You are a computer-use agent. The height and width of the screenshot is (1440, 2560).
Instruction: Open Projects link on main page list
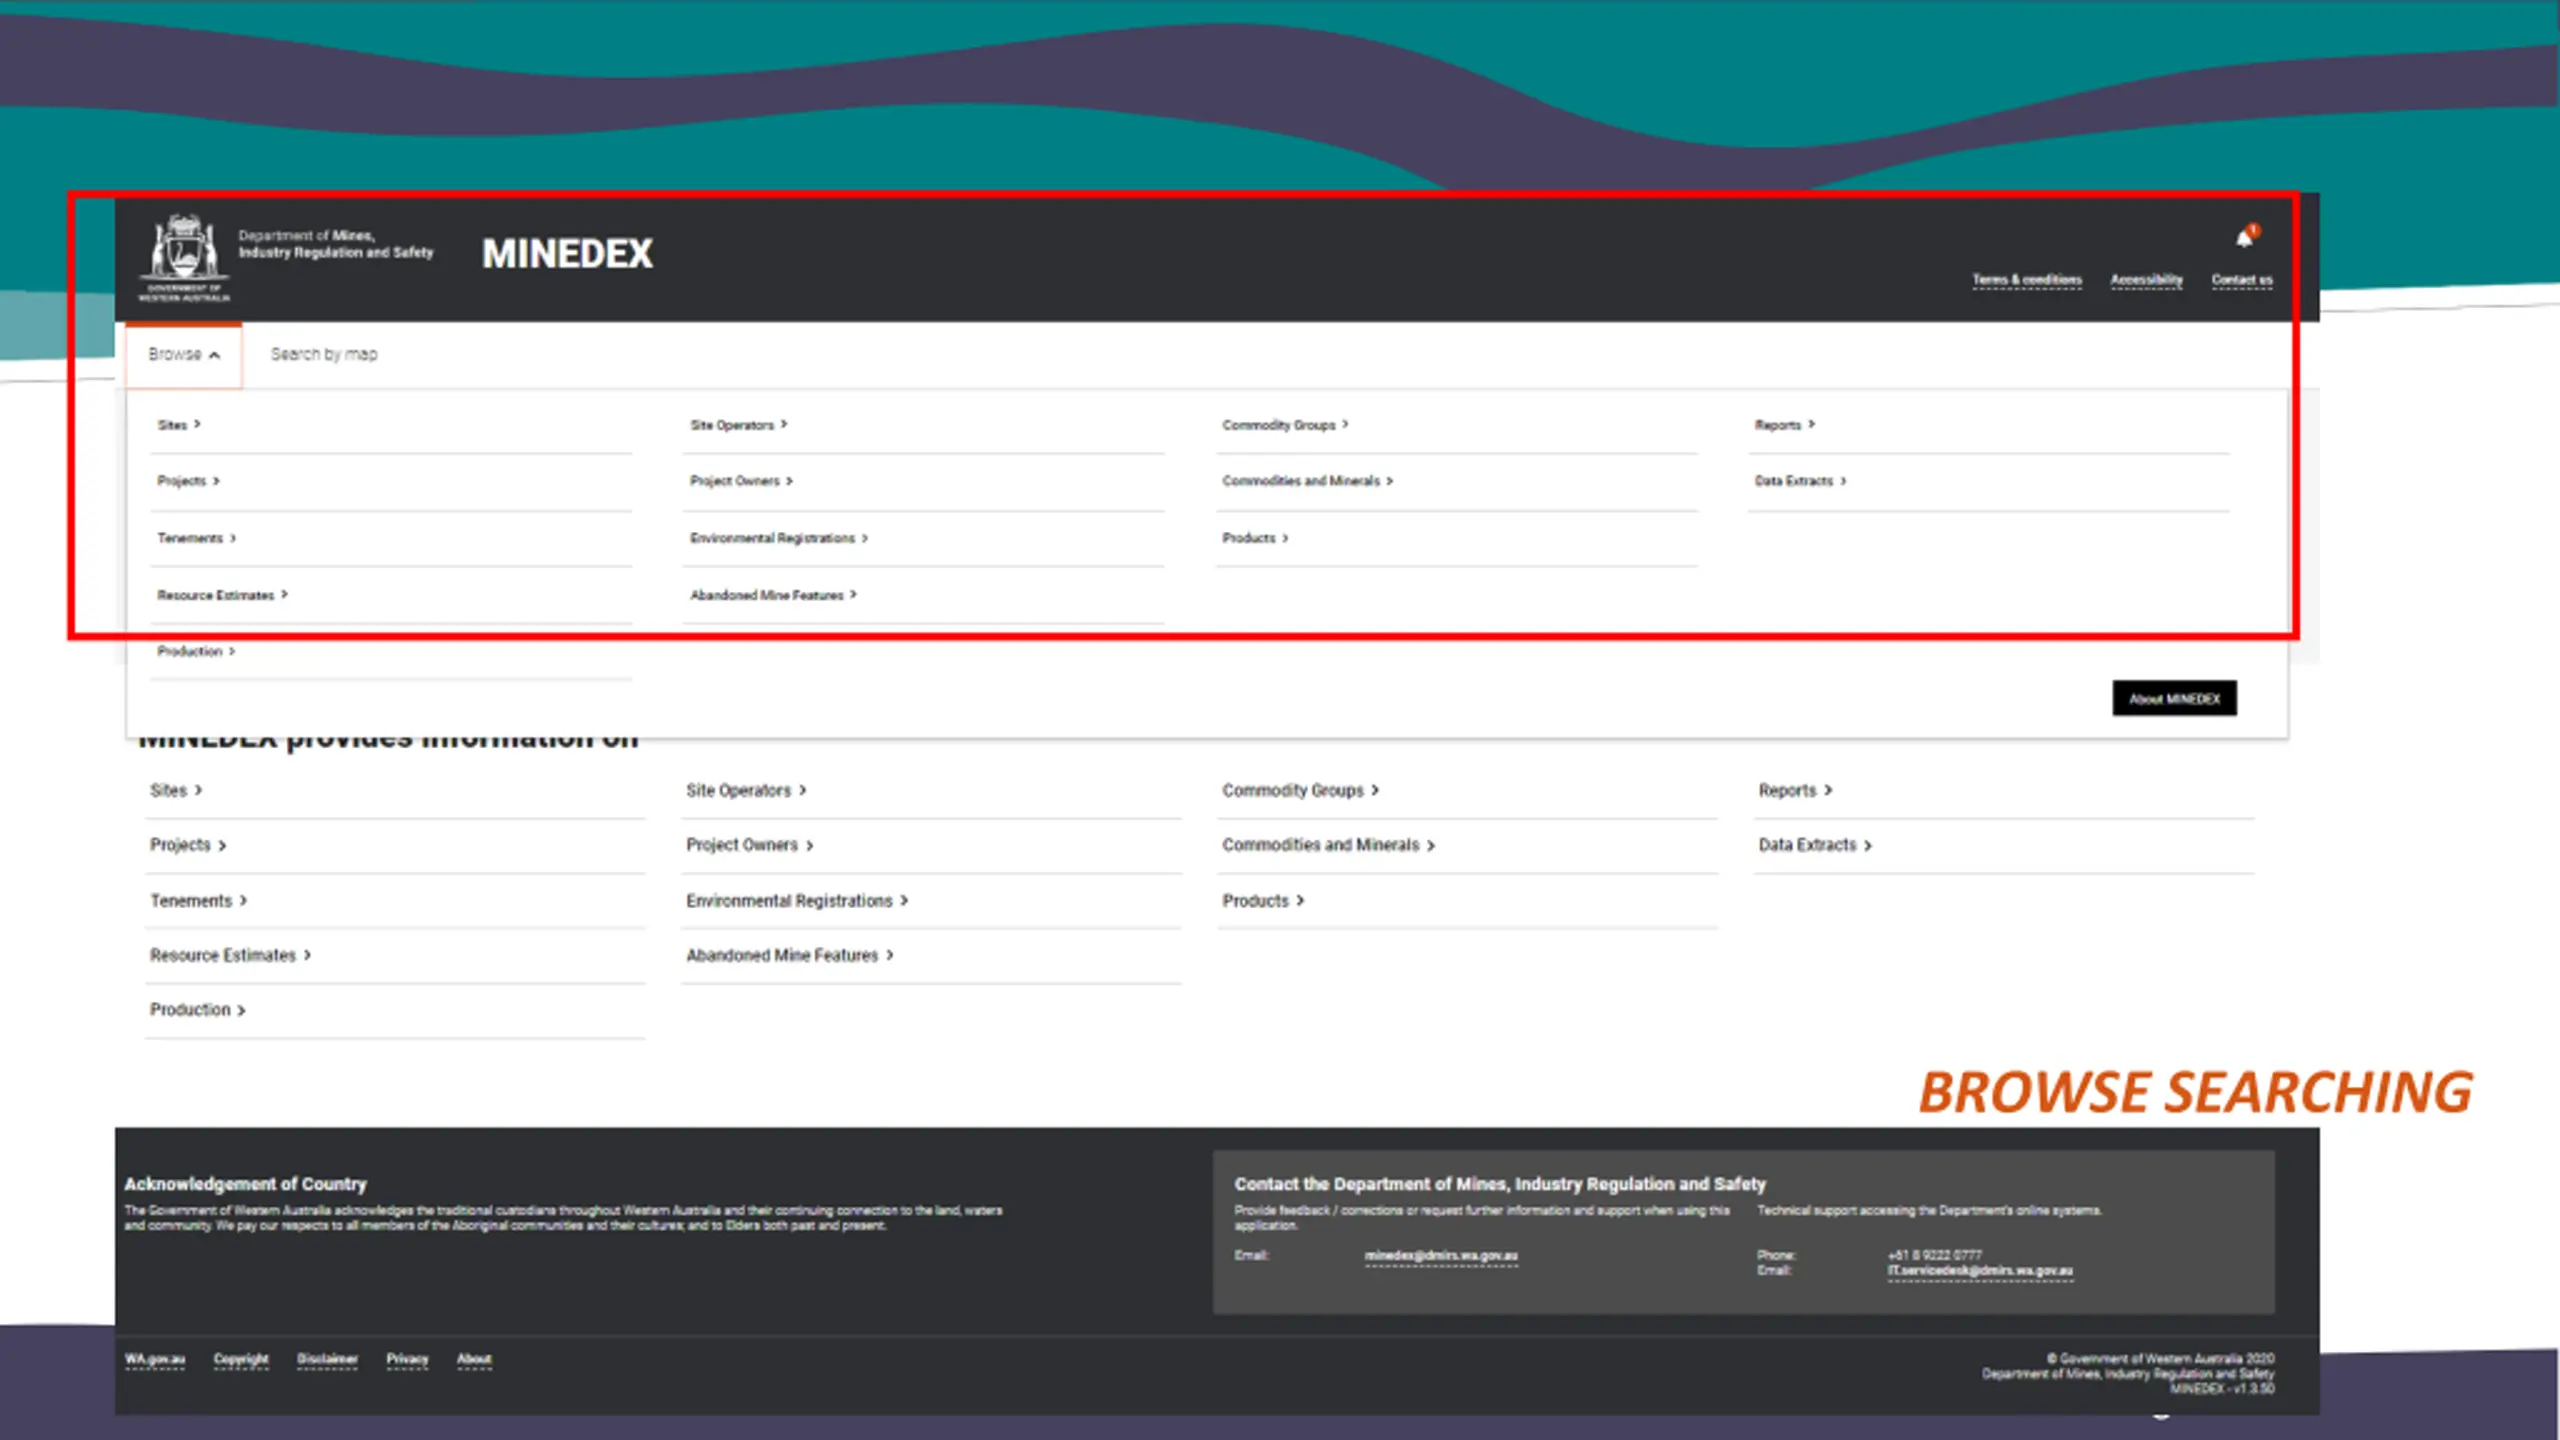click(188, 845)
